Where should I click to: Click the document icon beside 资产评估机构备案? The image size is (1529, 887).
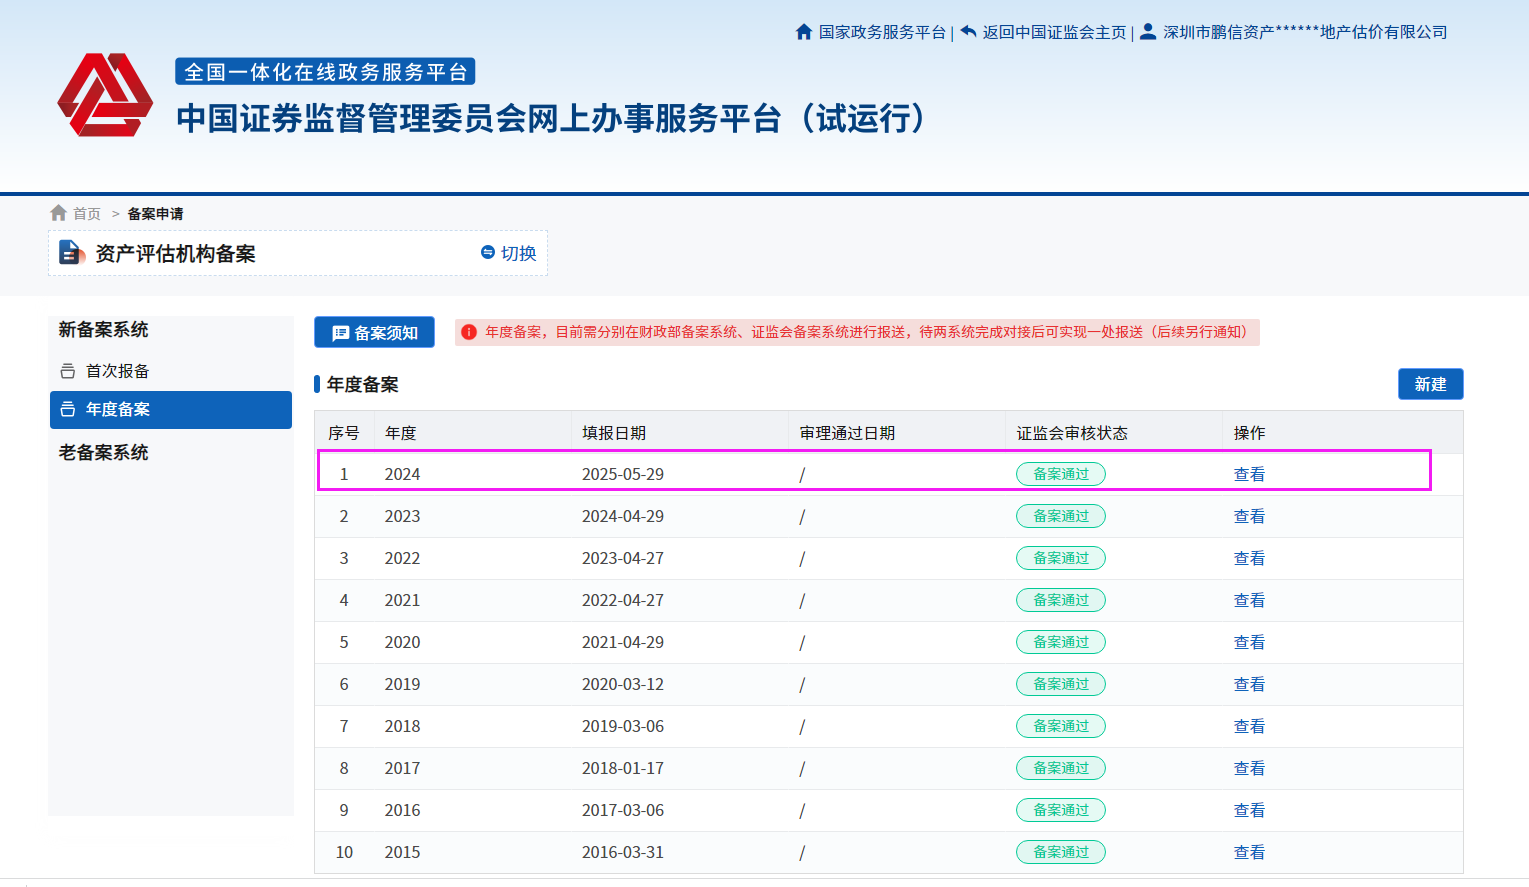pos(71,253)
